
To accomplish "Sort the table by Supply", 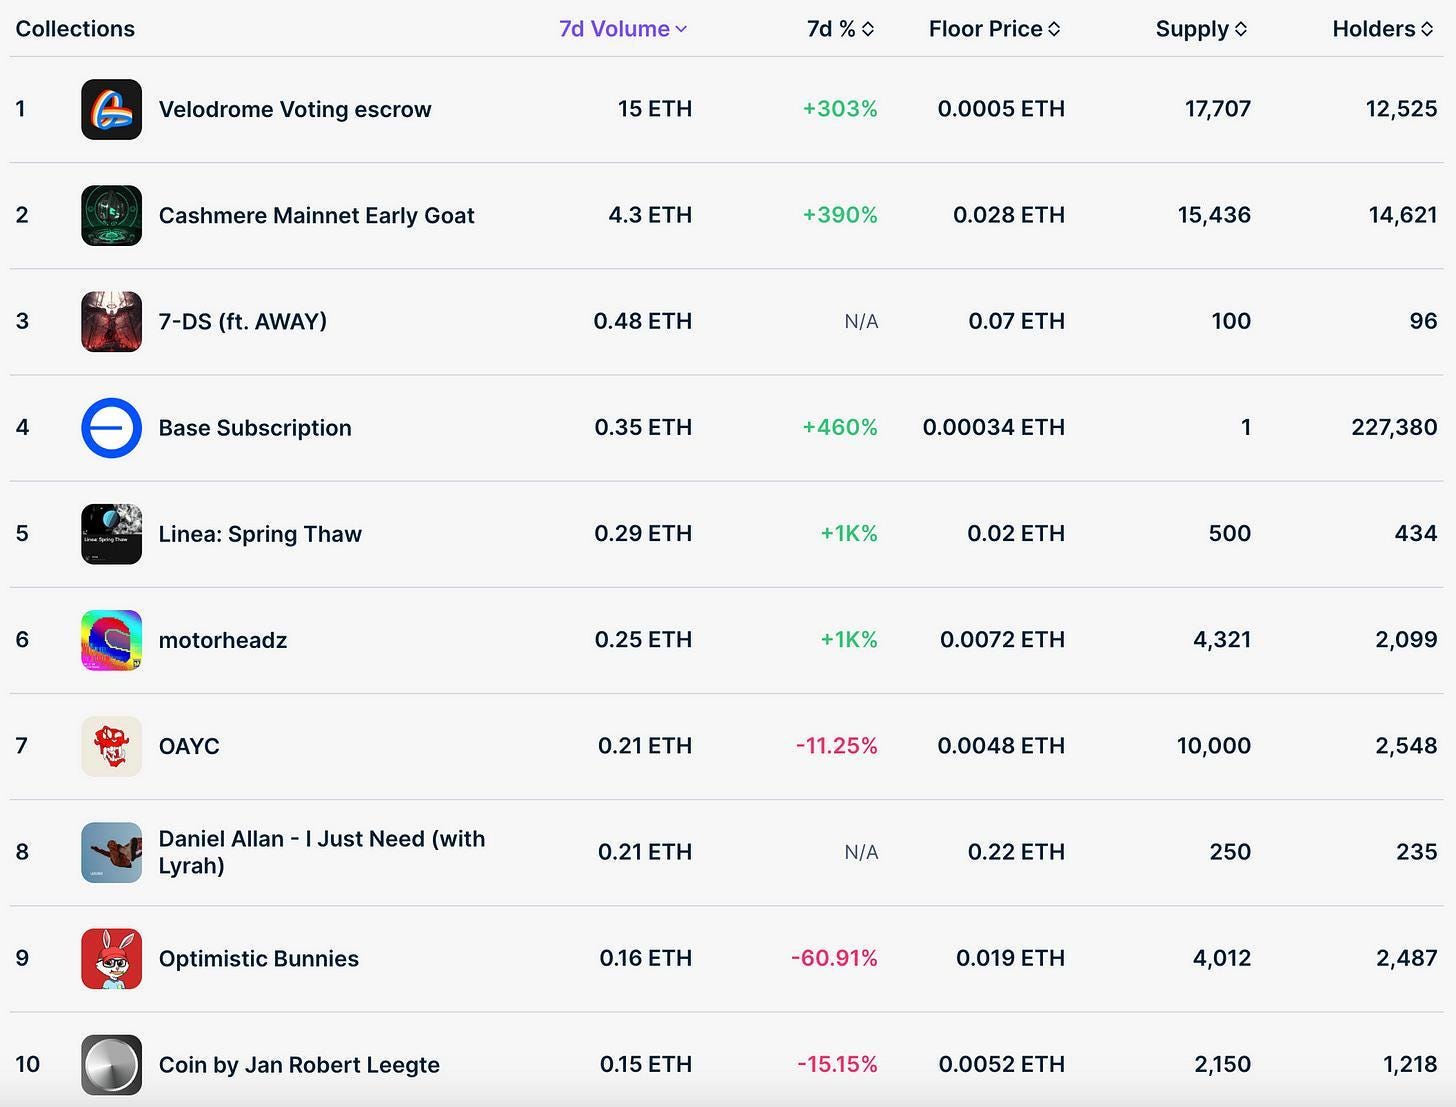I will (1201, 29).
